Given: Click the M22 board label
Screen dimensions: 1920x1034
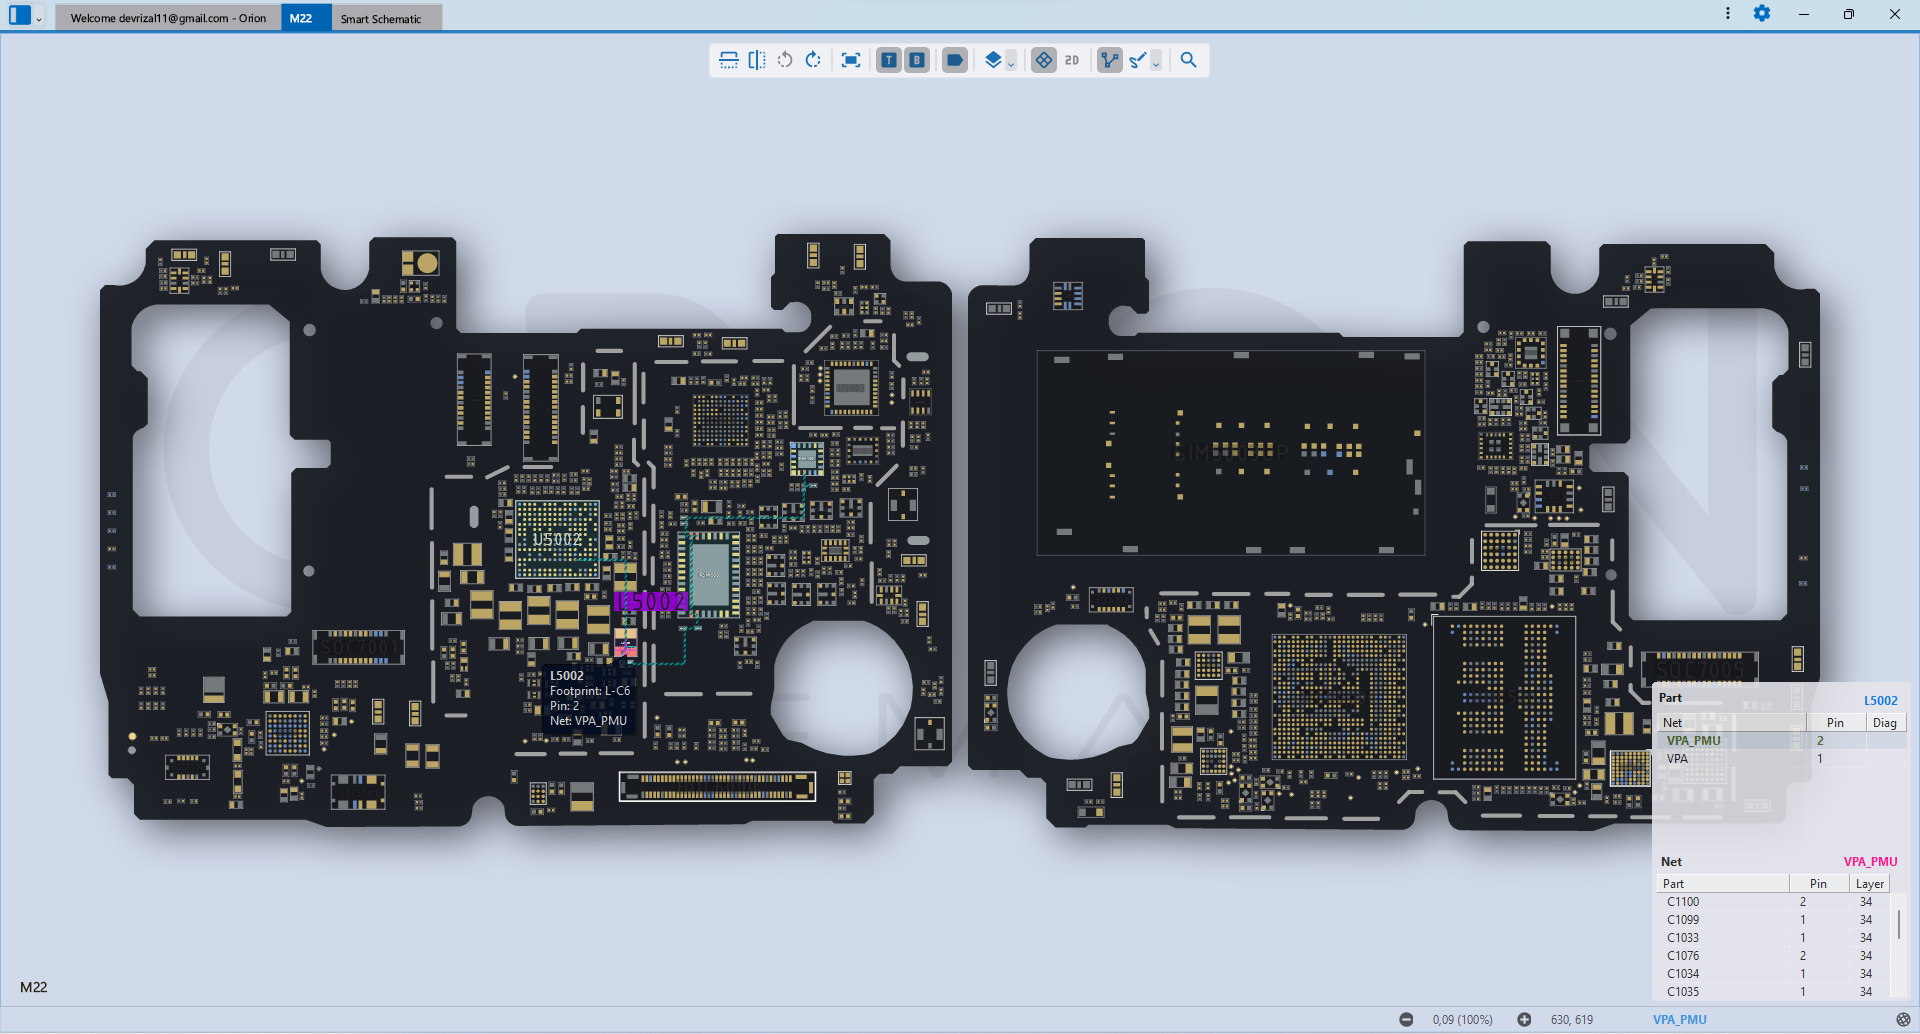Looking at the screenshot, I should [x=34, y=987].
